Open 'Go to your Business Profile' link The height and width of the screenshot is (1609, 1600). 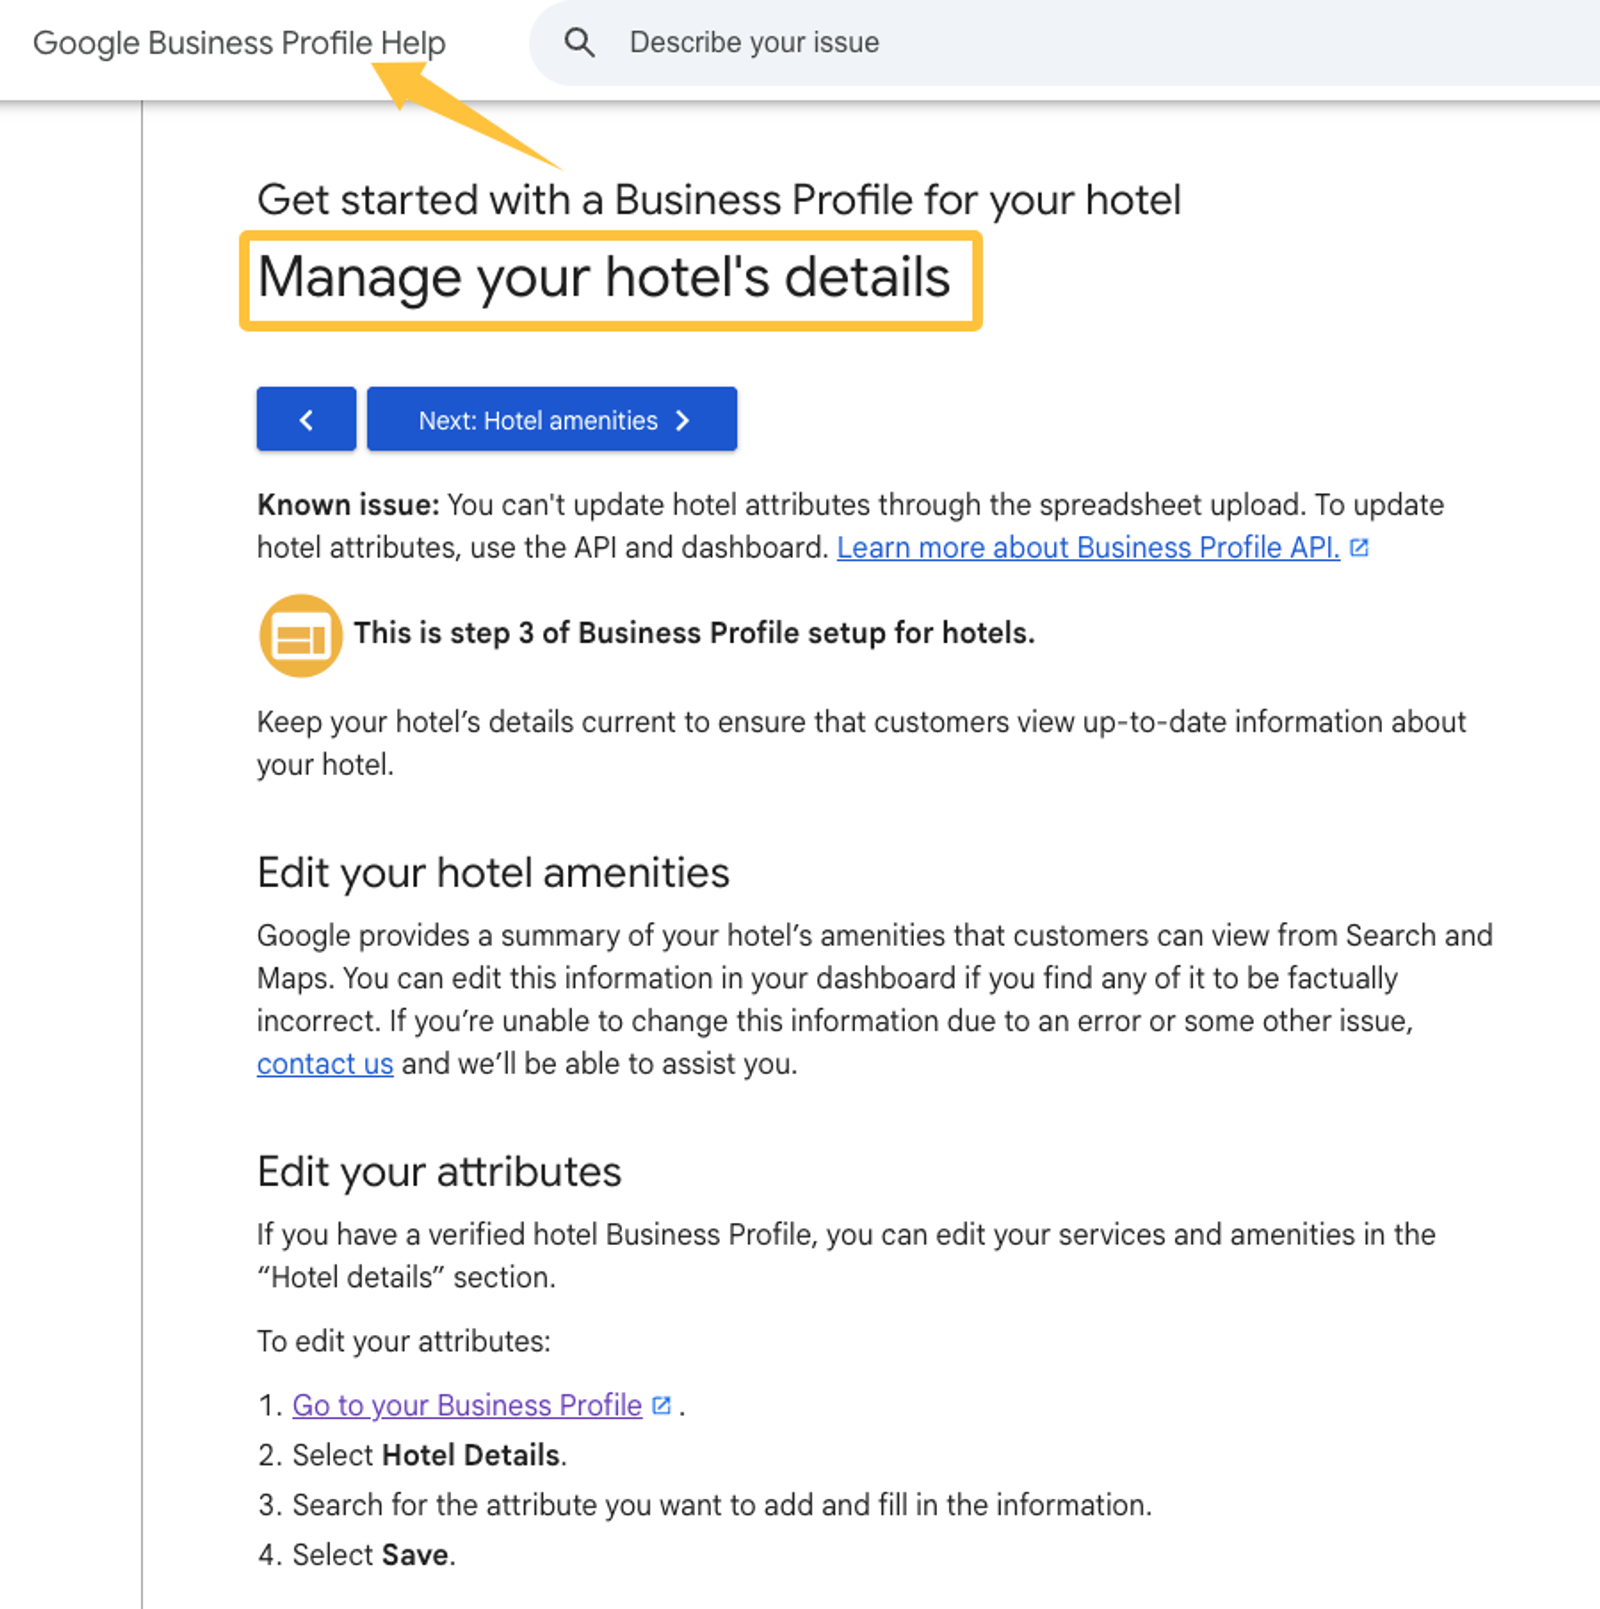(467, 1405)
